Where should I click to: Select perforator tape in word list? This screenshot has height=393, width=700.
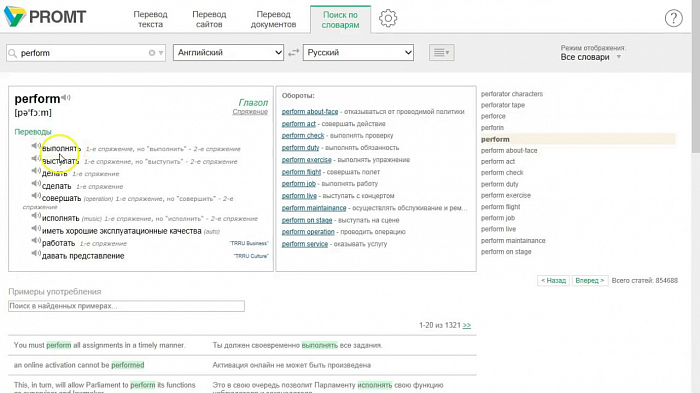[x=503, y=105]
